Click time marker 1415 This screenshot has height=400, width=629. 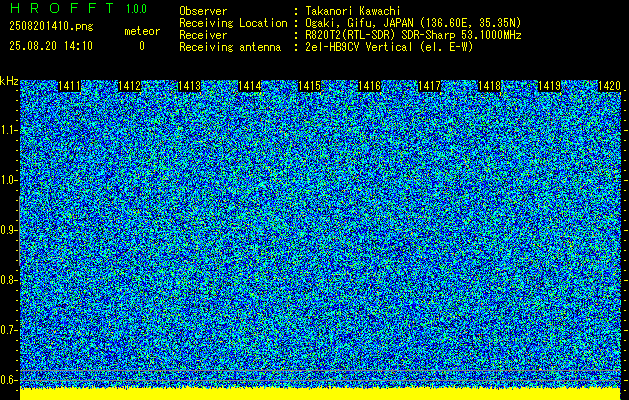click(x=310, y=86)
